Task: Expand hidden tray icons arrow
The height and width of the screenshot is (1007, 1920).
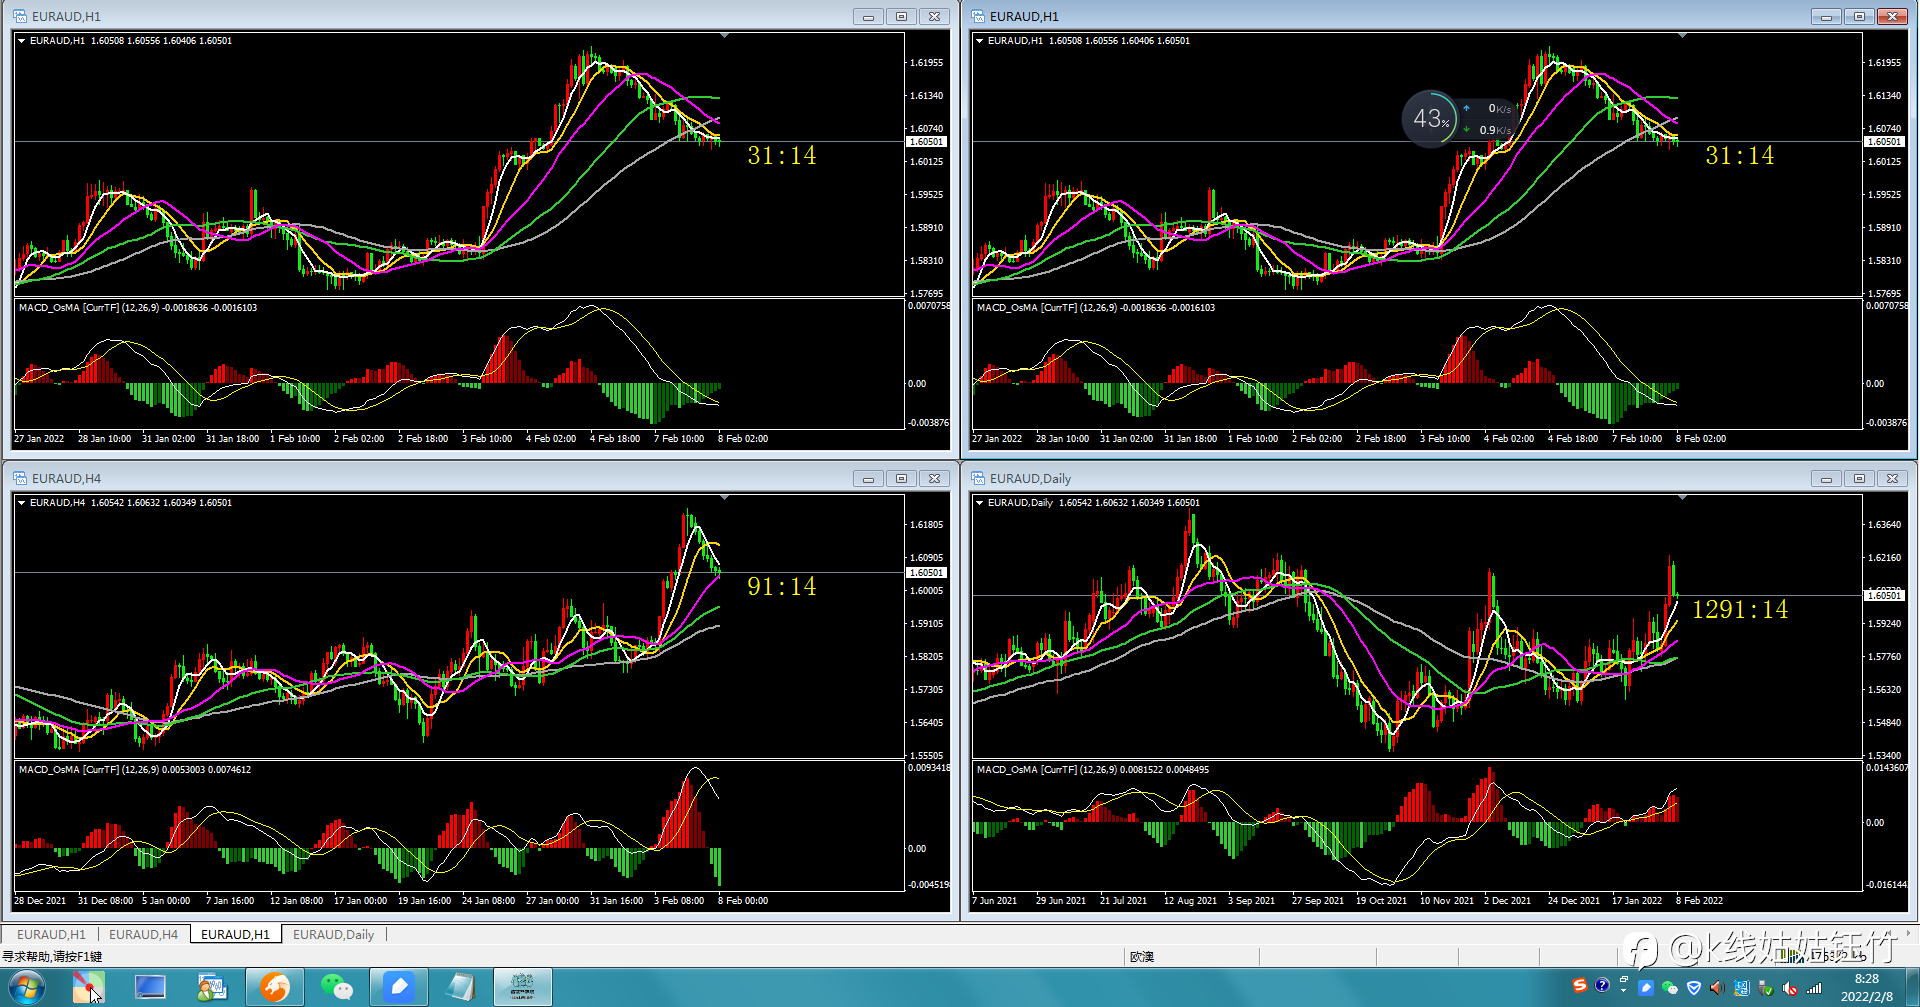Action: point(1623,990)
